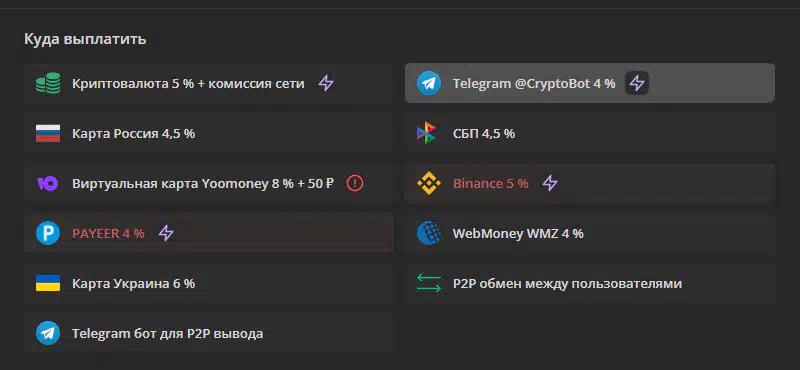
Task: Click the Russian flag icon
Action: pos(48,133)
